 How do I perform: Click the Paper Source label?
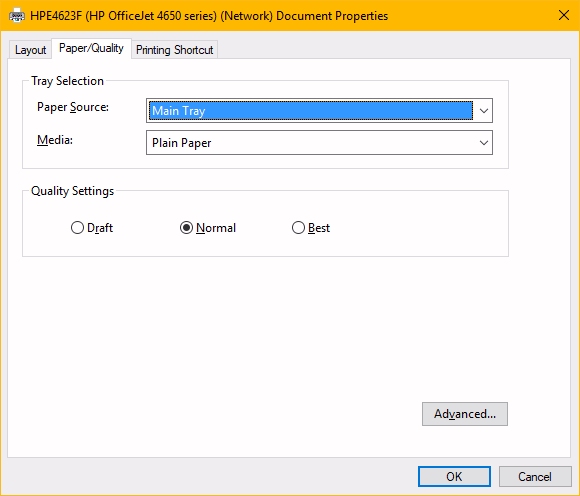pyautogui.click(x=73, y=107)
